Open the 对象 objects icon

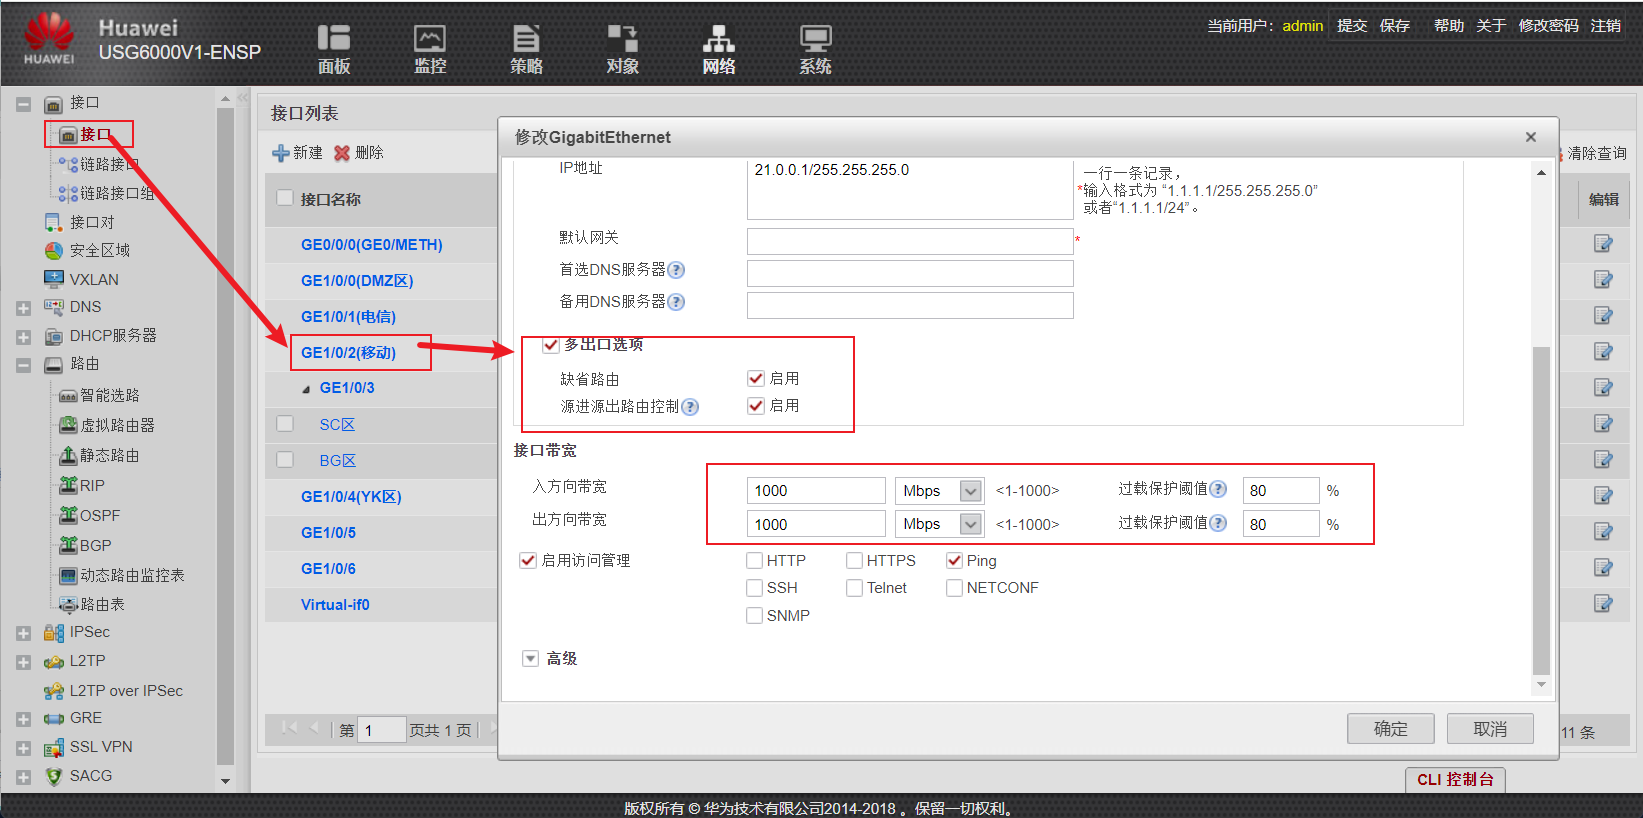click(622, 38)
